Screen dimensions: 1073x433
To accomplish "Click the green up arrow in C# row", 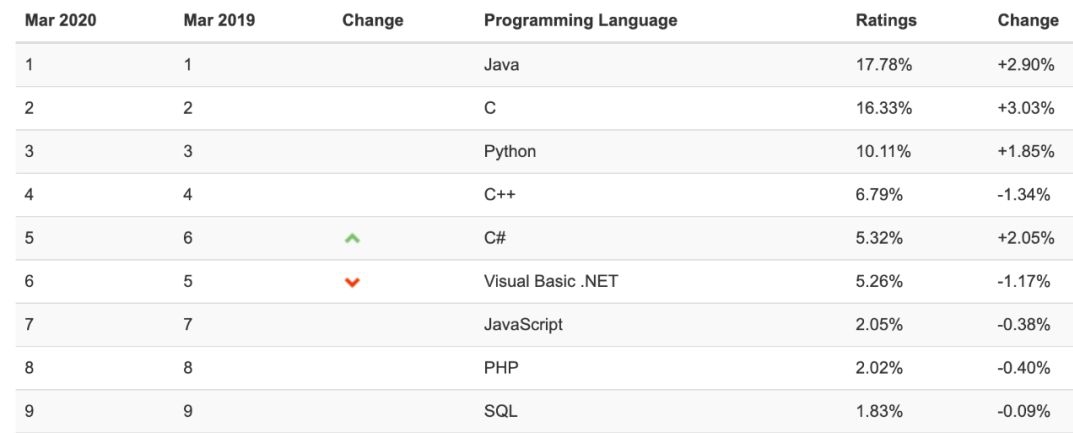I will [x=351, y=238].
